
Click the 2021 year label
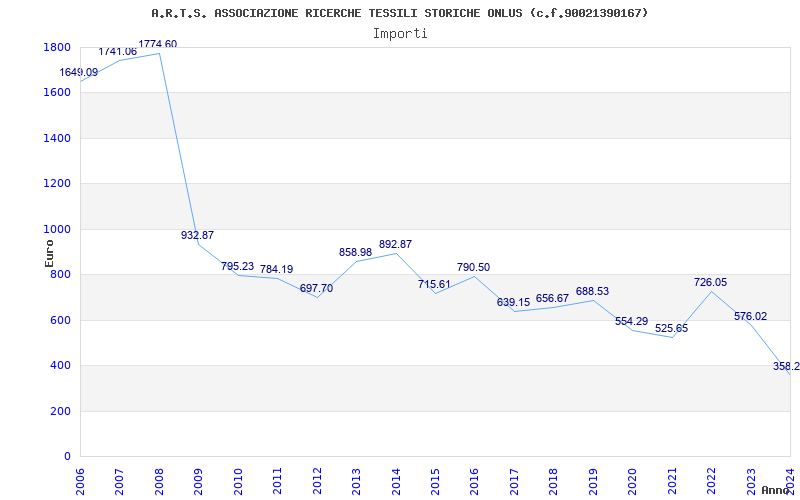pyautogui.click(x=672, y=482)
